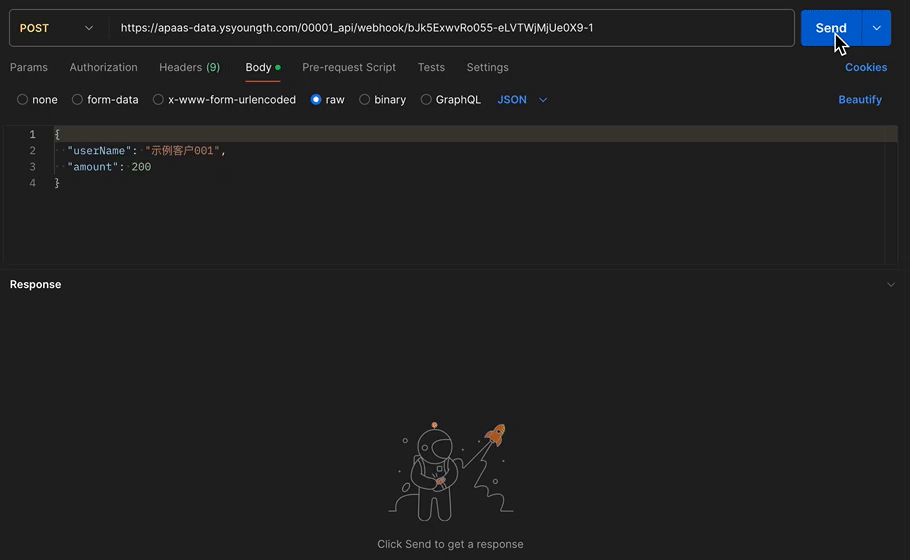Click the astronaut illustration
This screenshot has height=560, width=910.
(x=450, y=472)
